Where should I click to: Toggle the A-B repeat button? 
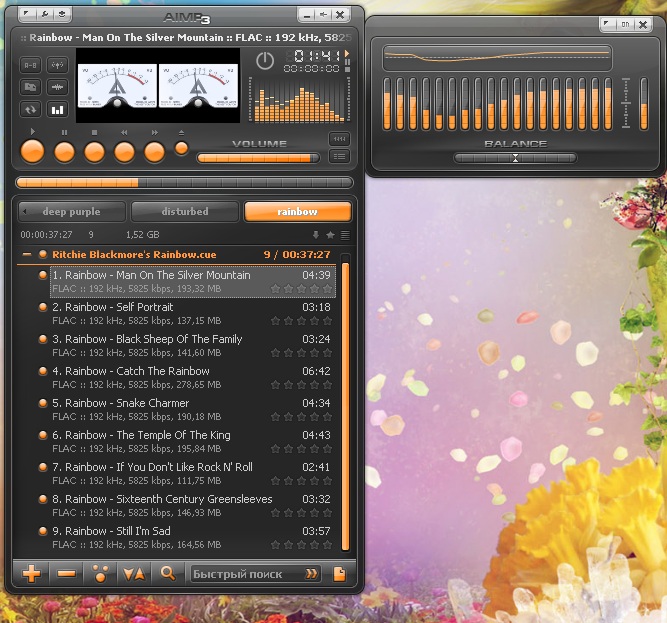click(x=30, y=65)
